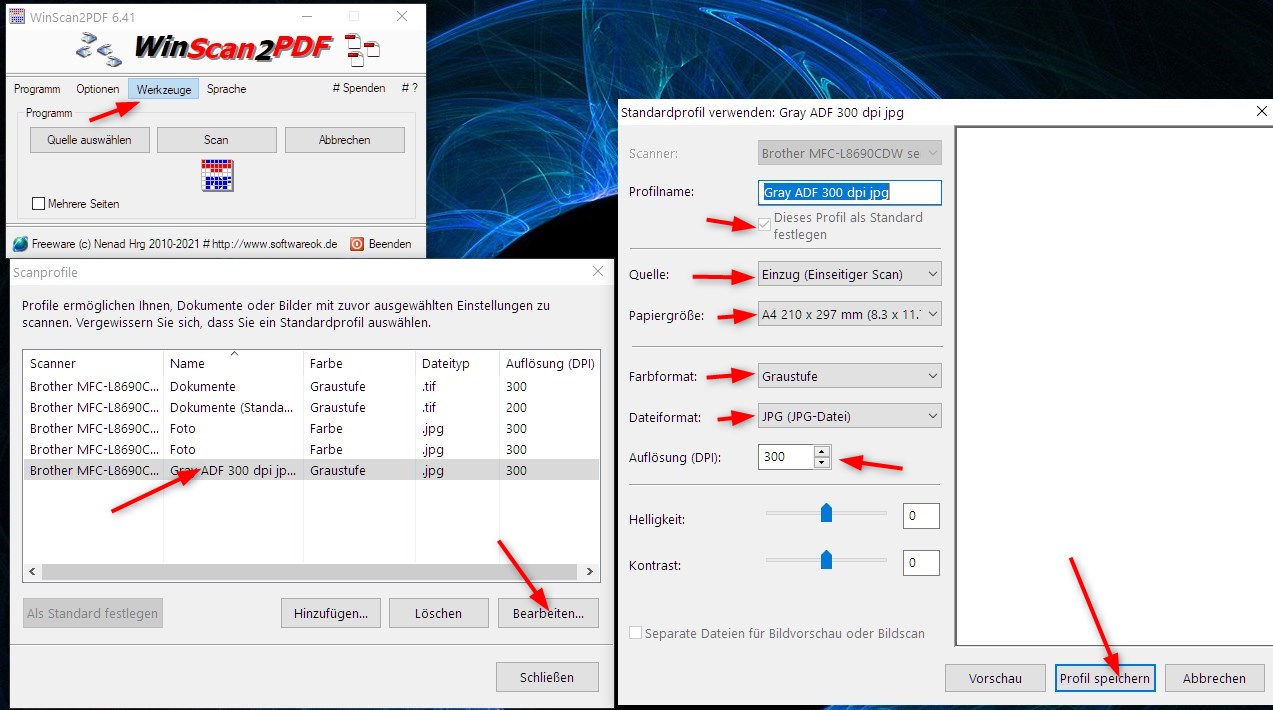Open the Farbformat dropdown
Screen dimensions: 1273x710
850,376
